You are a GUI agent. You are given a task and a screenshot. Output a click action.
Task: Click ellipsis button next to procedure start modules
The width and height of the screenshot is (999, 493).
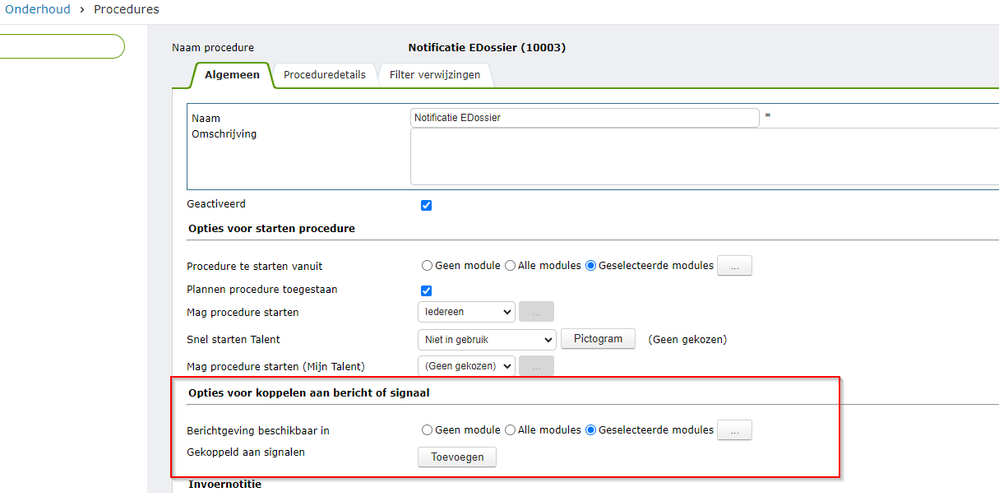[x=735, y=266]
